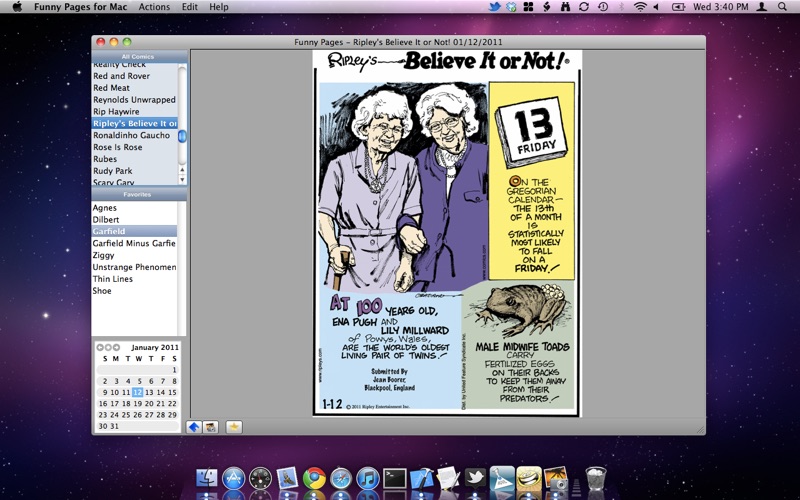Open the yellow laughing face Funny Pages dock icon

coord(529,479)
